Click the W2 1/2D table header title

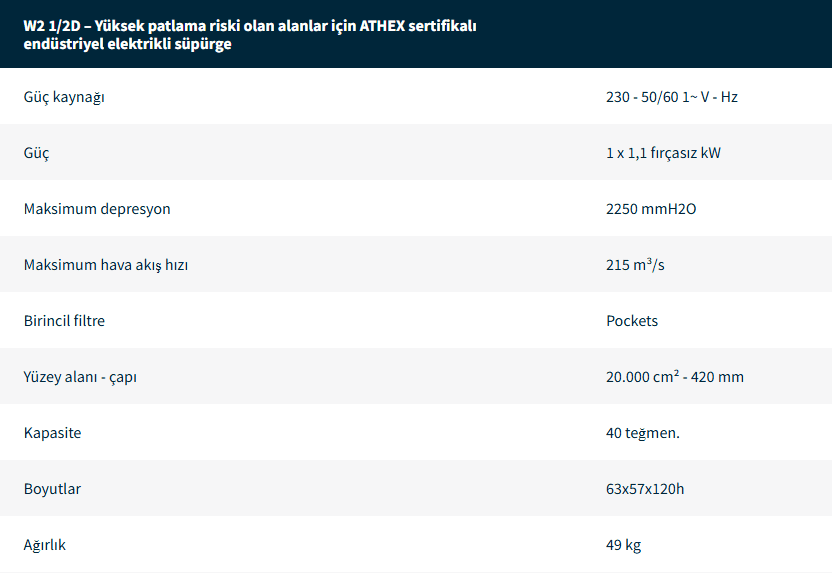pos(250,35)
